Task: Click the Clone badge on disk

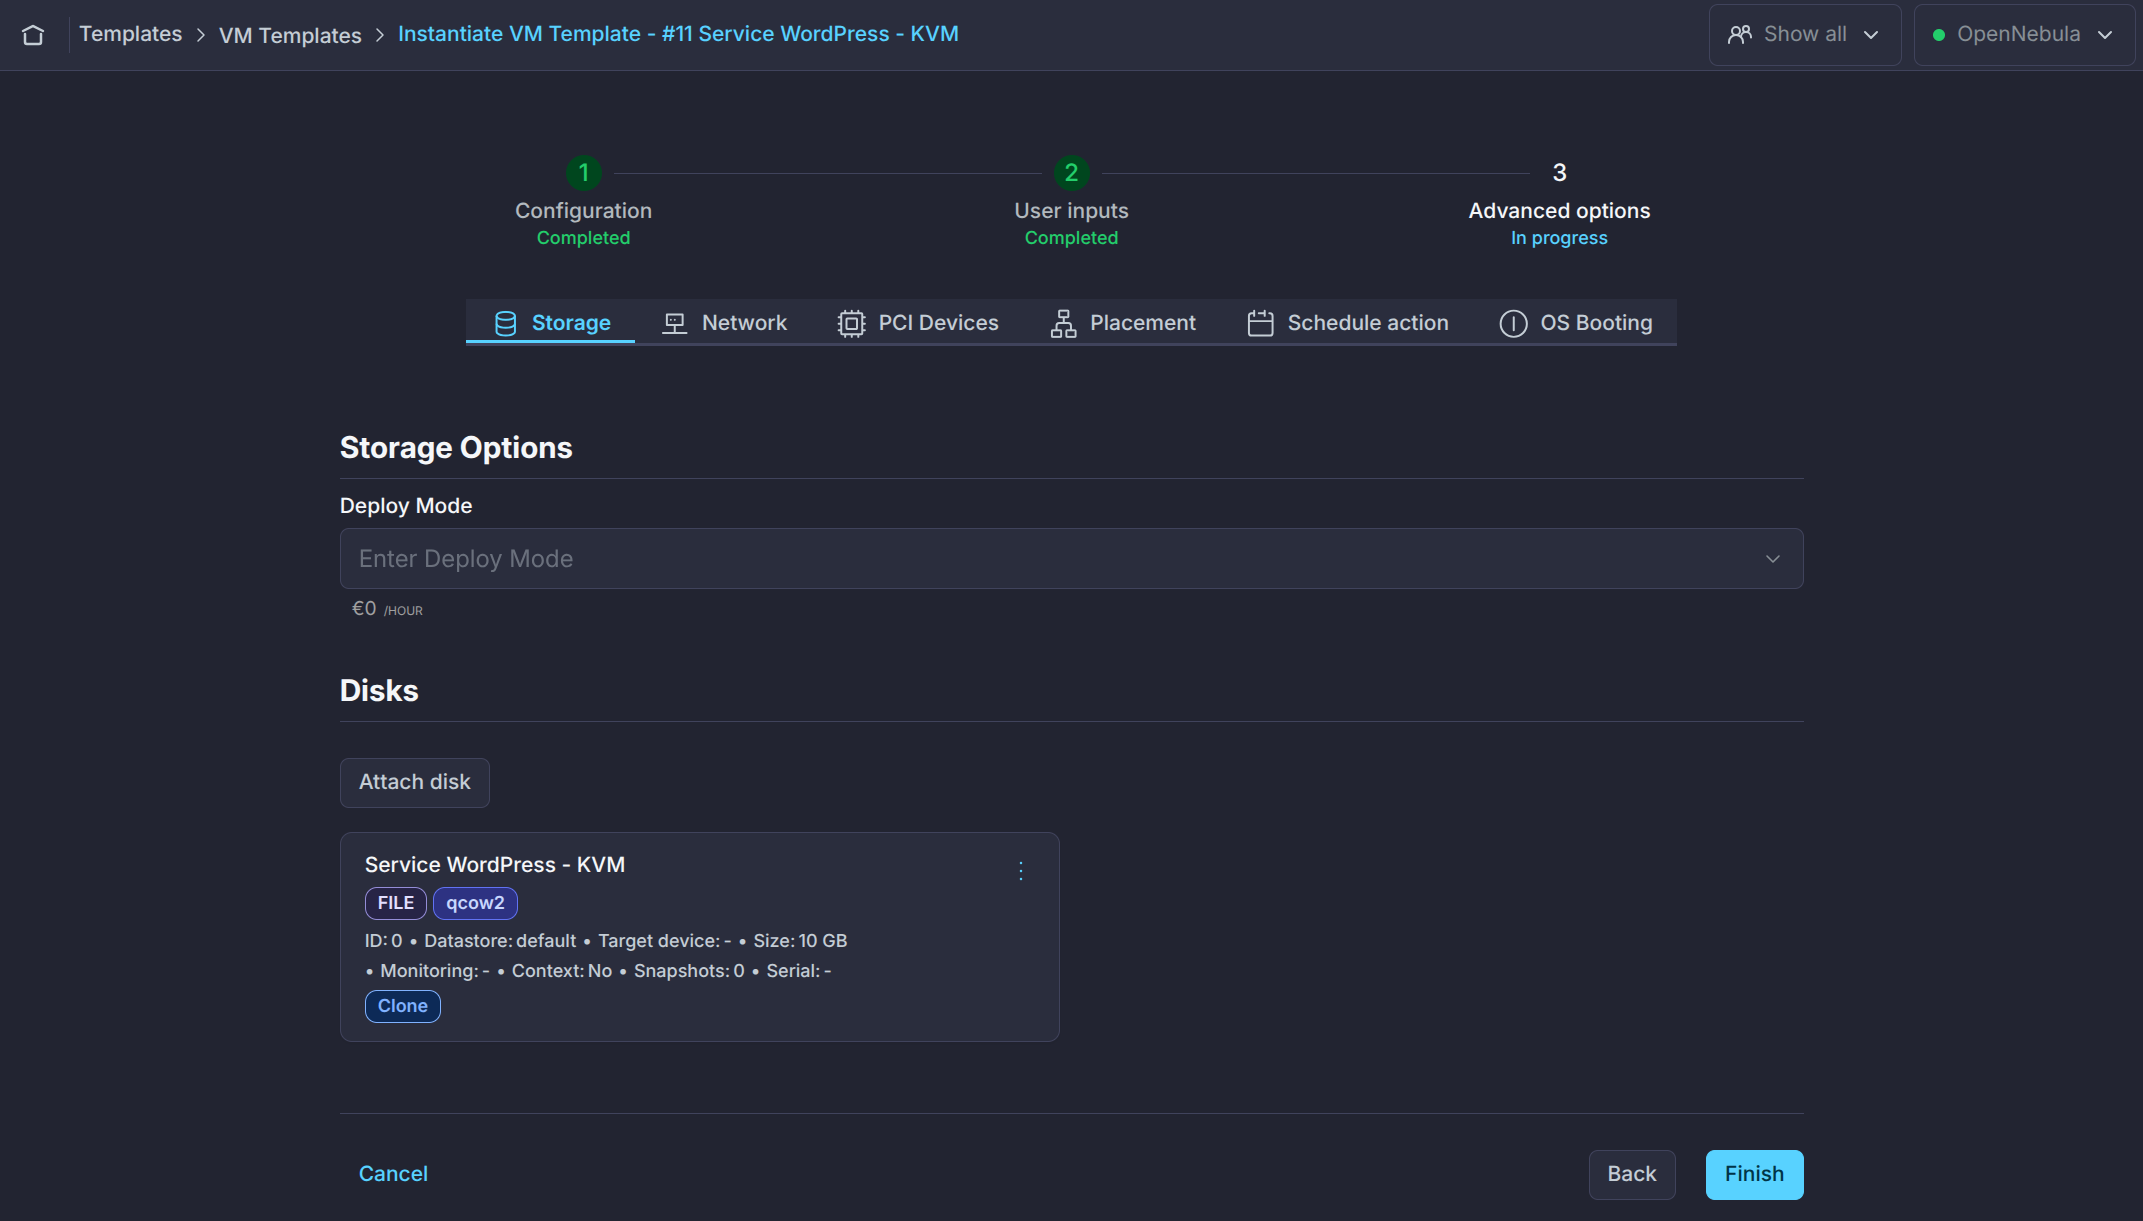Action: (x=403, y=1006)
